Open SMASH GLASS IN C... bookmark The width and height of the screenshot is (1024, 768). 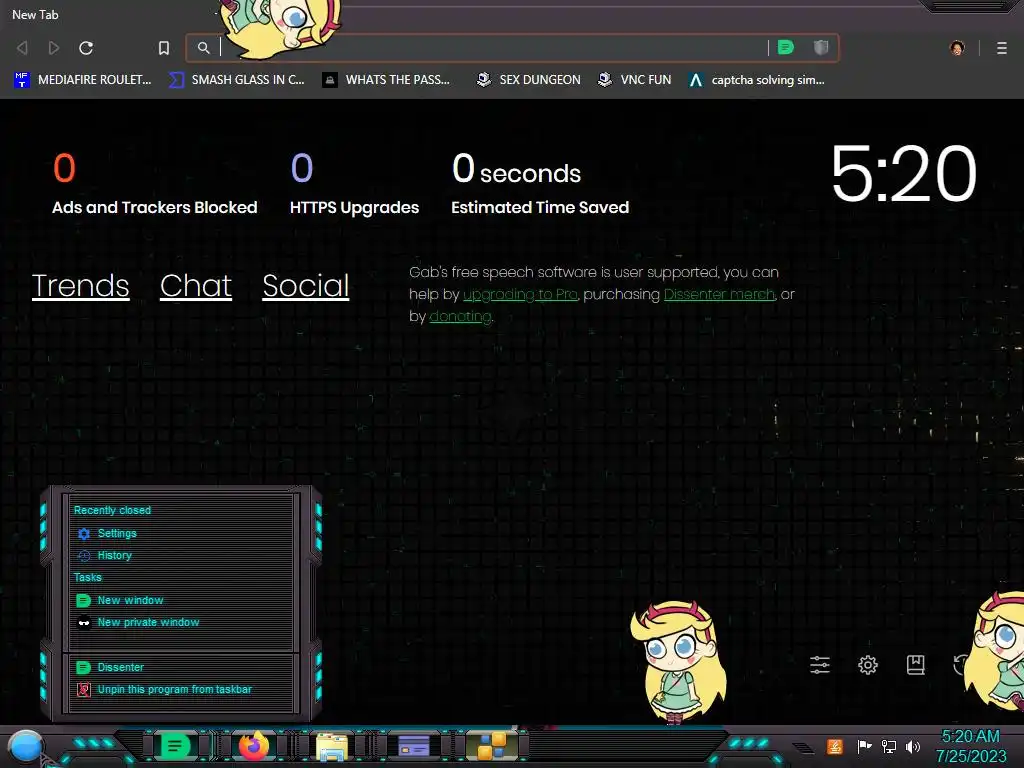pyautogui.click(x=236, y=80)
